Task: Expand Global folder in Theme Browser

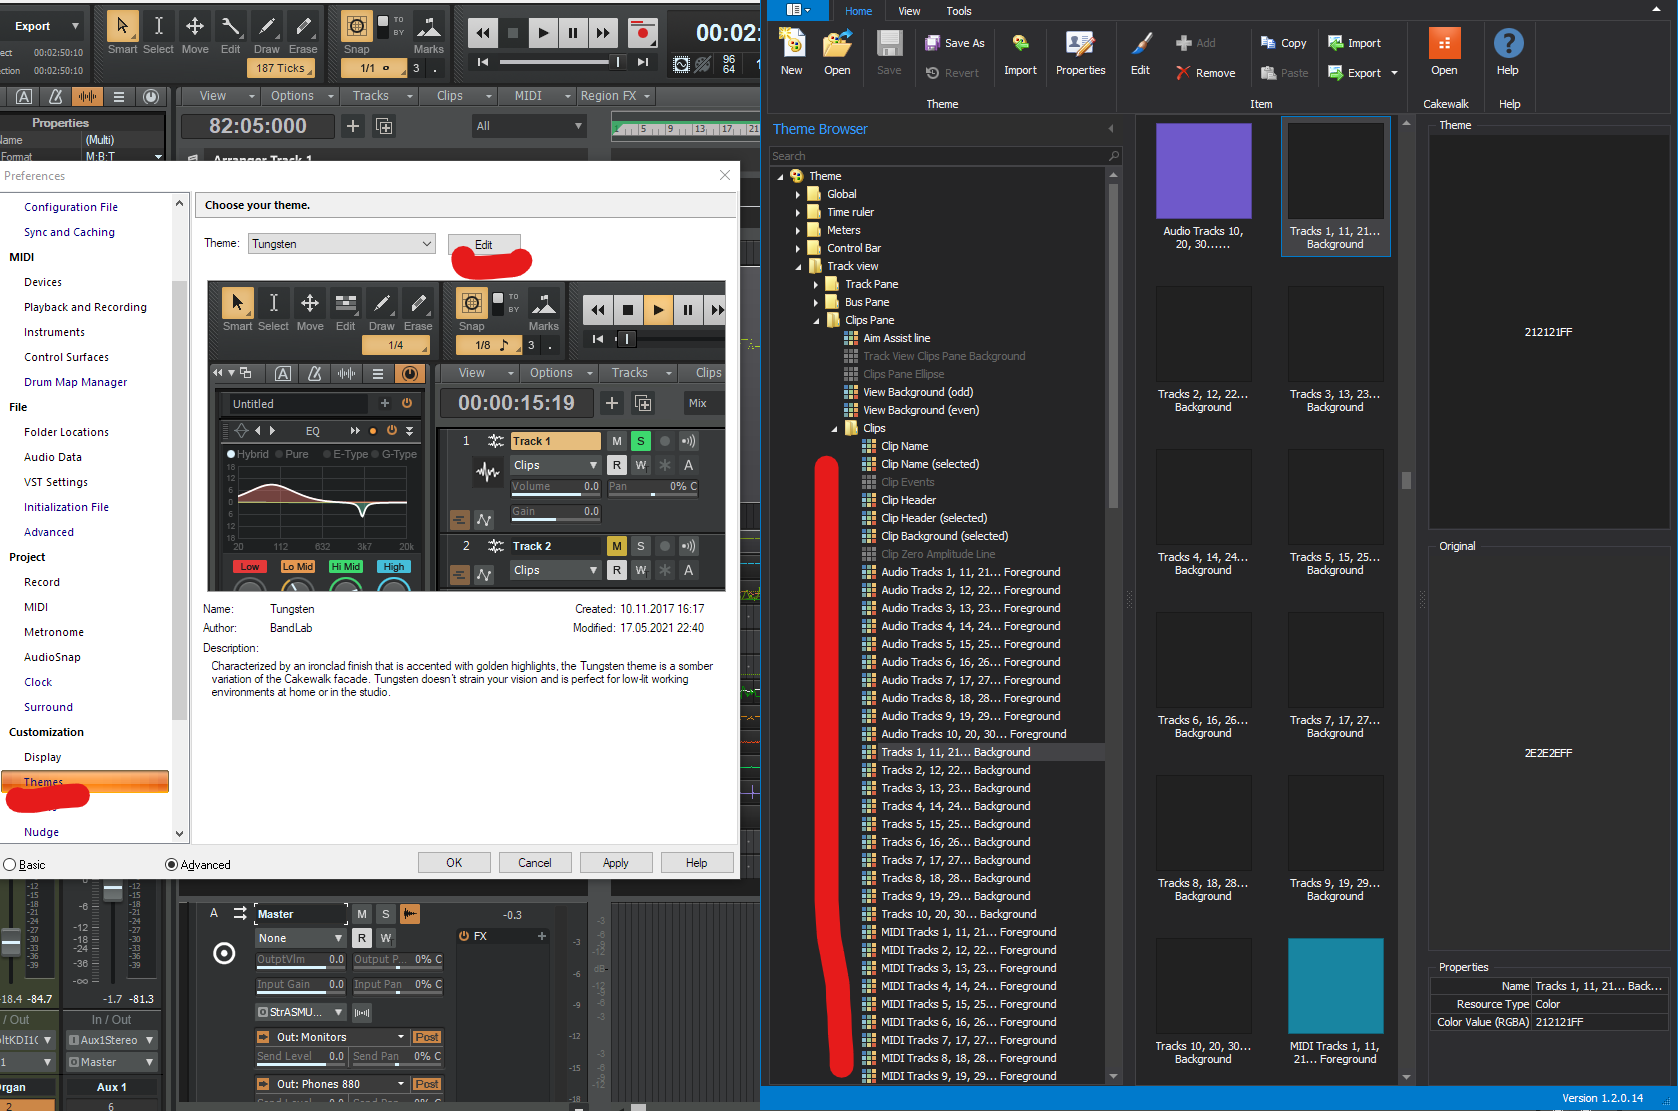Action: pyautogui.click(x=798, y=194)
